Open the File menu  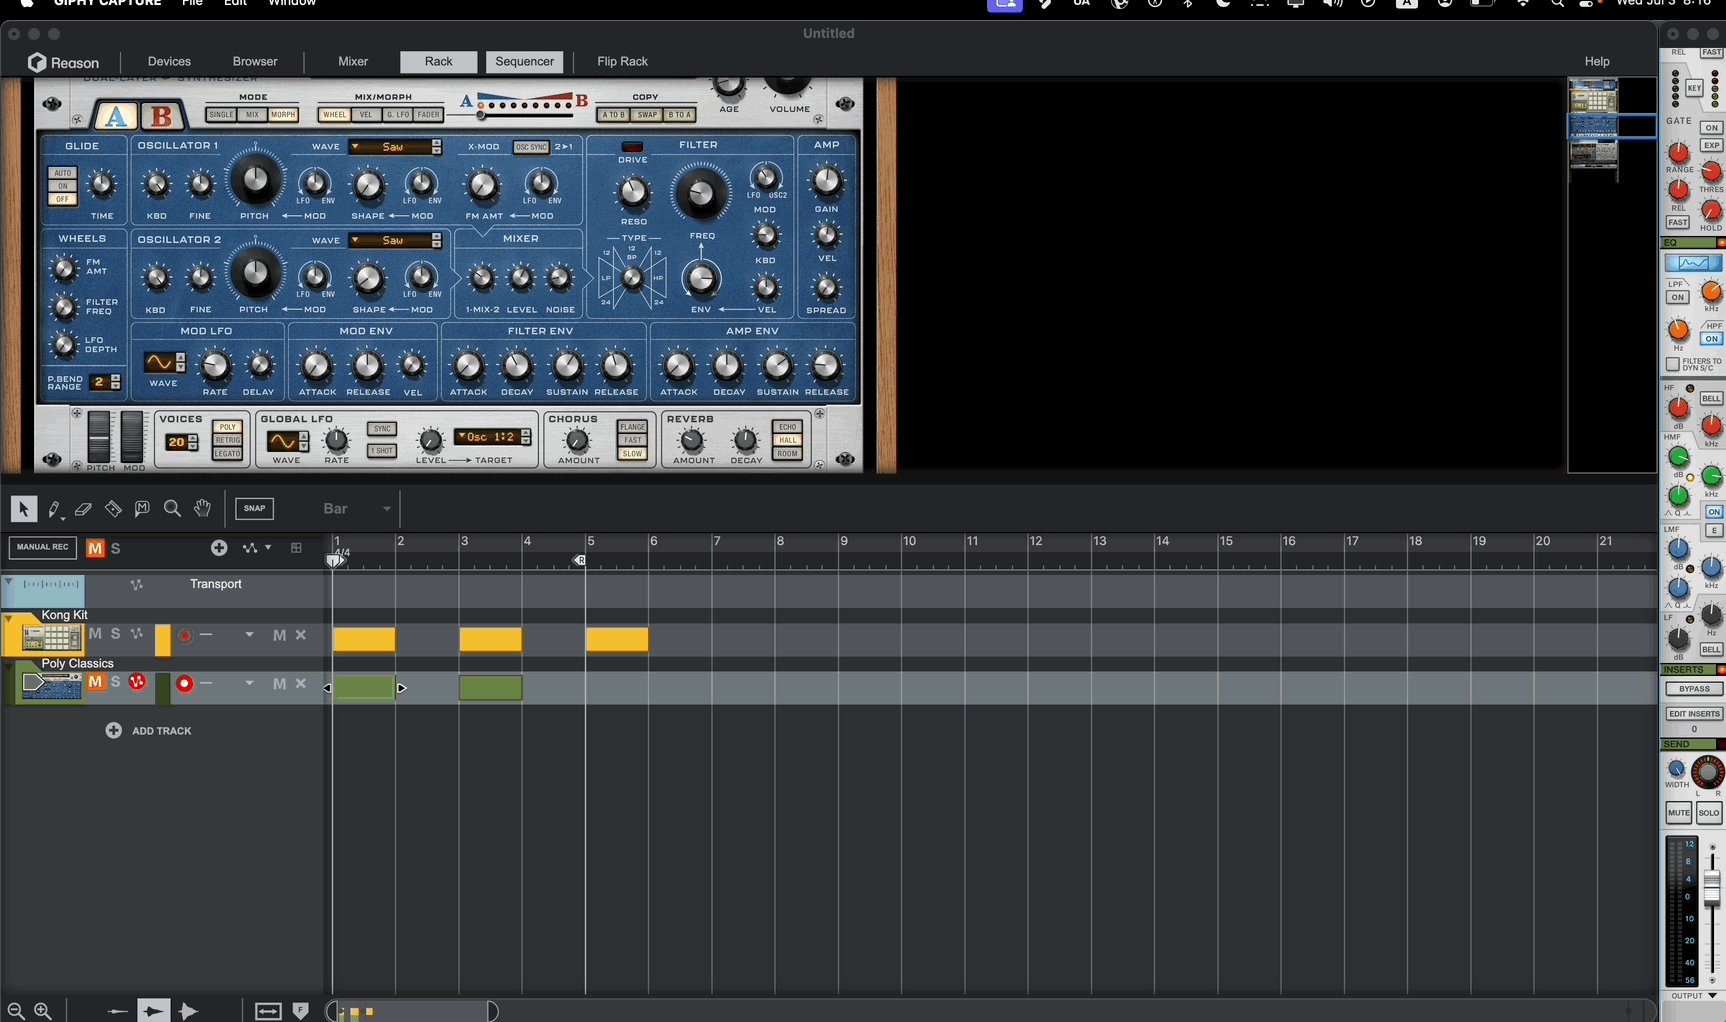click(192, 4)
